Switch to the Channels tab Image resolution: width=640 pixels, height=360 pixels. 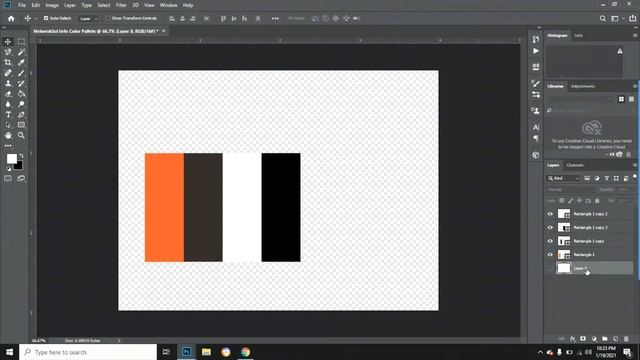point(575,165)
